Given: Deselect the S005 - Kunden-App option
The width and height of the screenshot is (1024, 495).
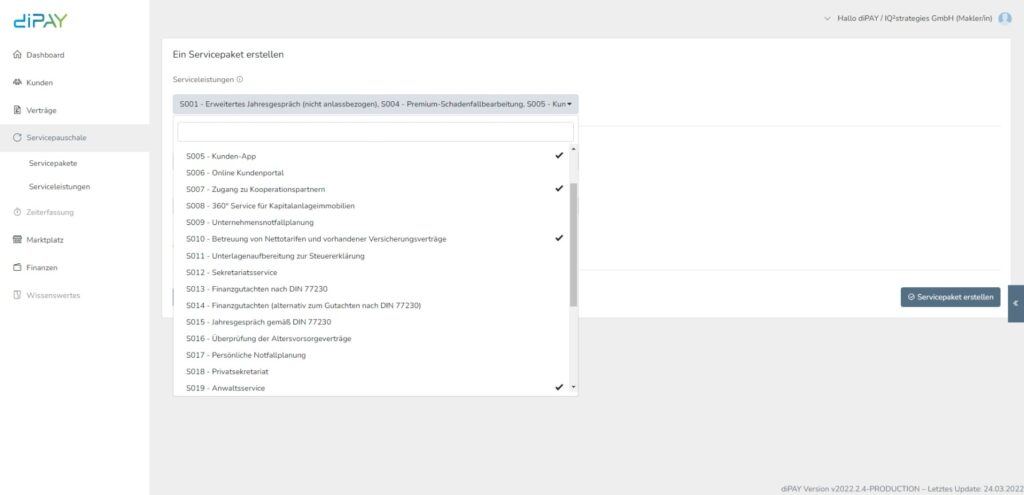Looking at the screenshot, I should [374, 157].
